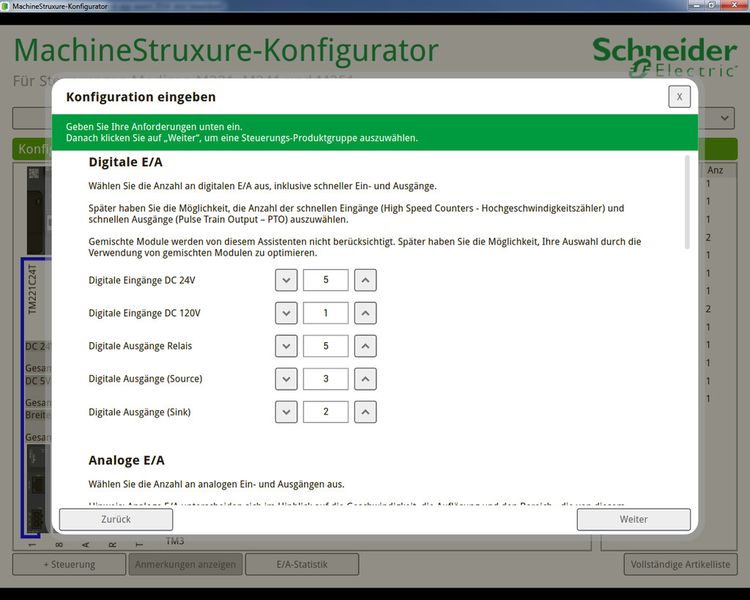The width and height of the screenshot is (750, 600).
Task: Go back with the Zurück button
Action: [116, 519]
